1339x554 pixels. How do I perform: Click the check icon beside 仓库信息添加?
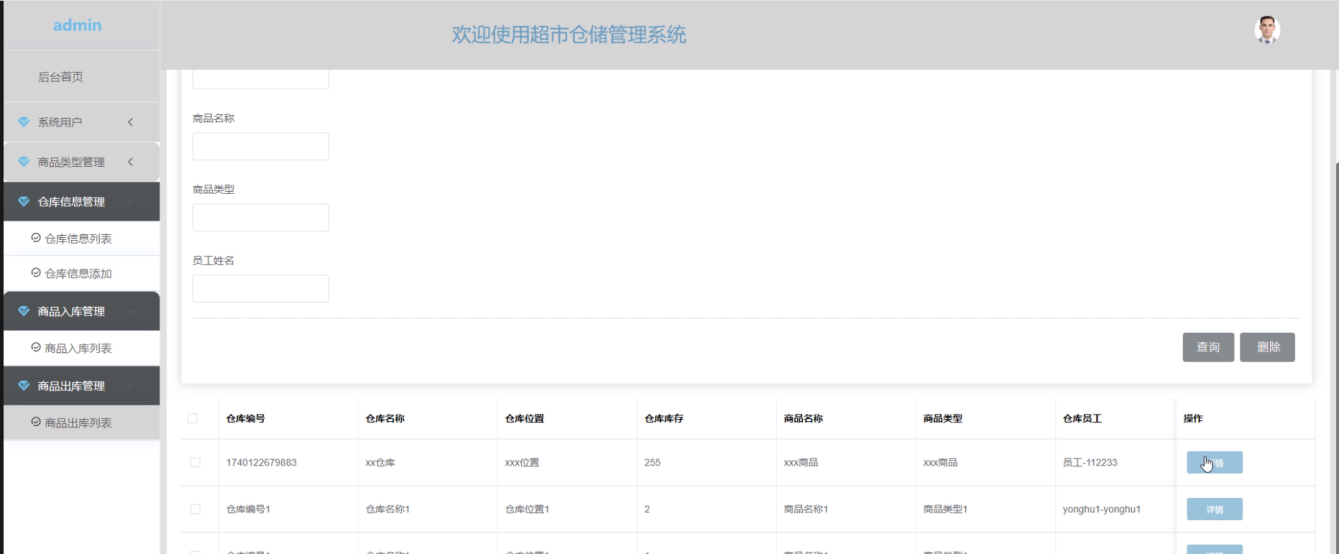pos(36,273)
